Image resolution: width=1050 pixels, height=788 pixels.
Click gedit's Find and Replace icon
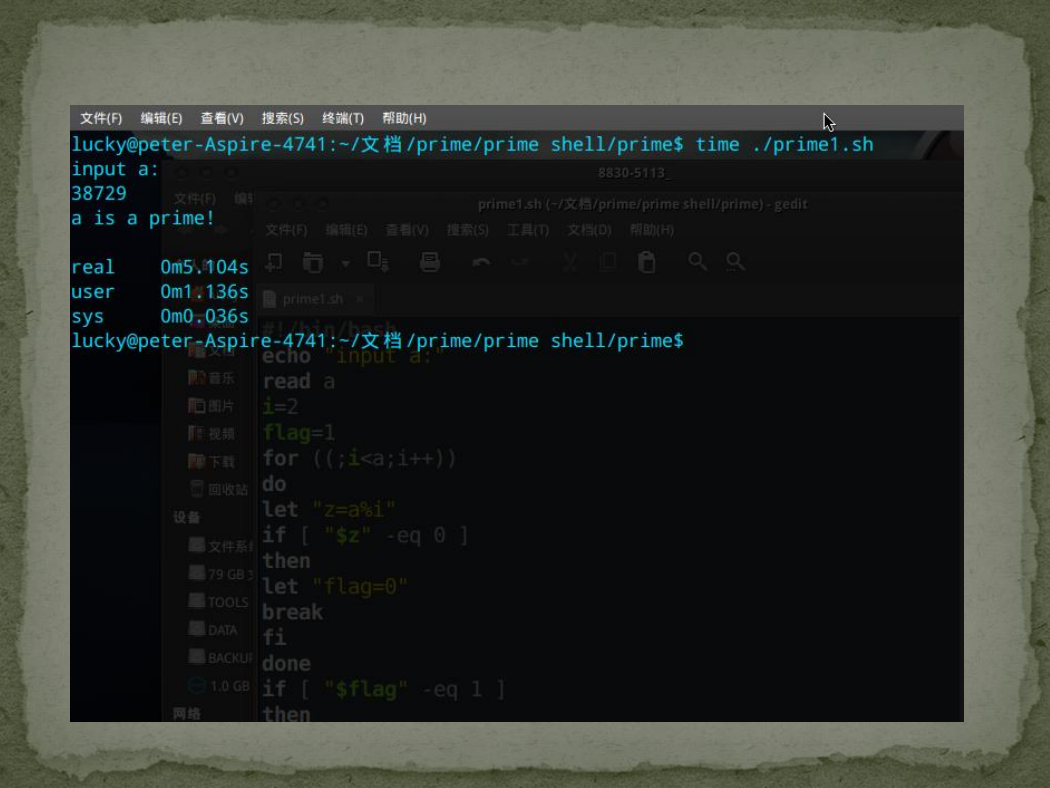735,262
